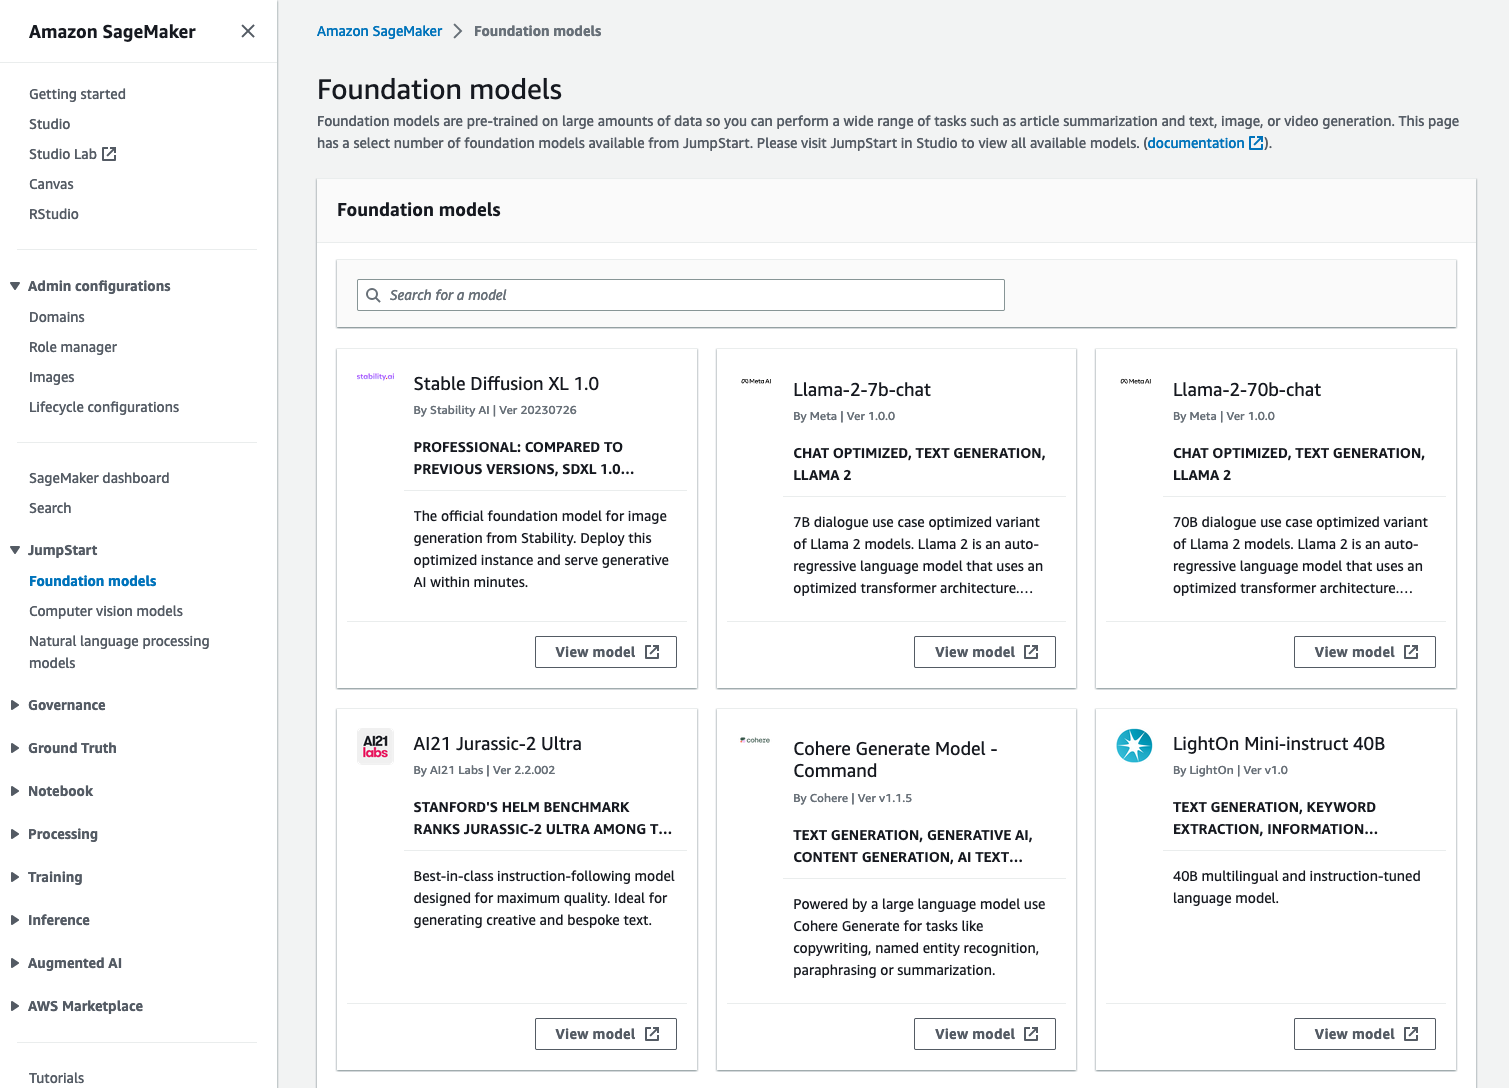This screenshot has height=1088, width=1509.
Task: Close the Amazon SageMaker sidebar
Action: click(248, 31)
